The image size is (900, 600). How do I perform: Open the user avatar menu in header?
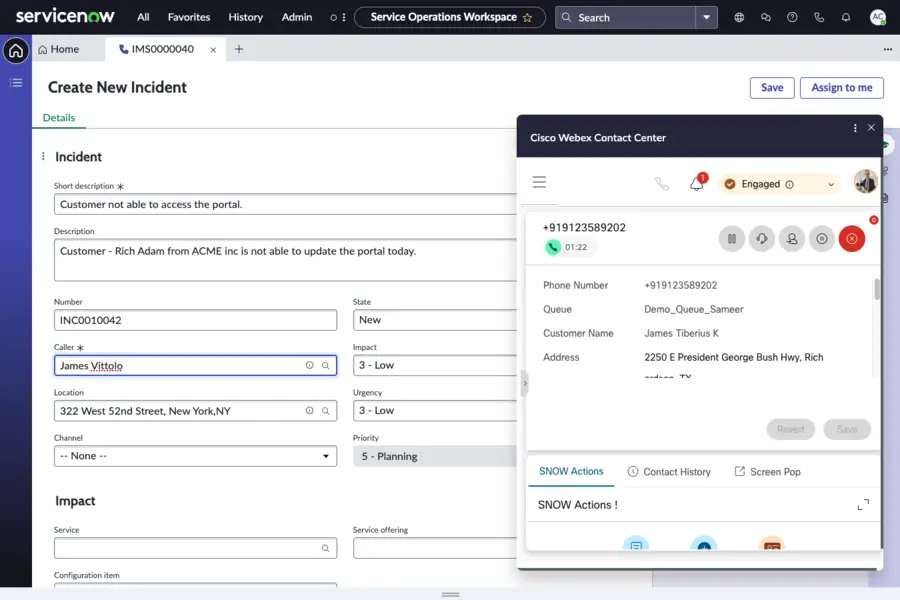point(878,17)
